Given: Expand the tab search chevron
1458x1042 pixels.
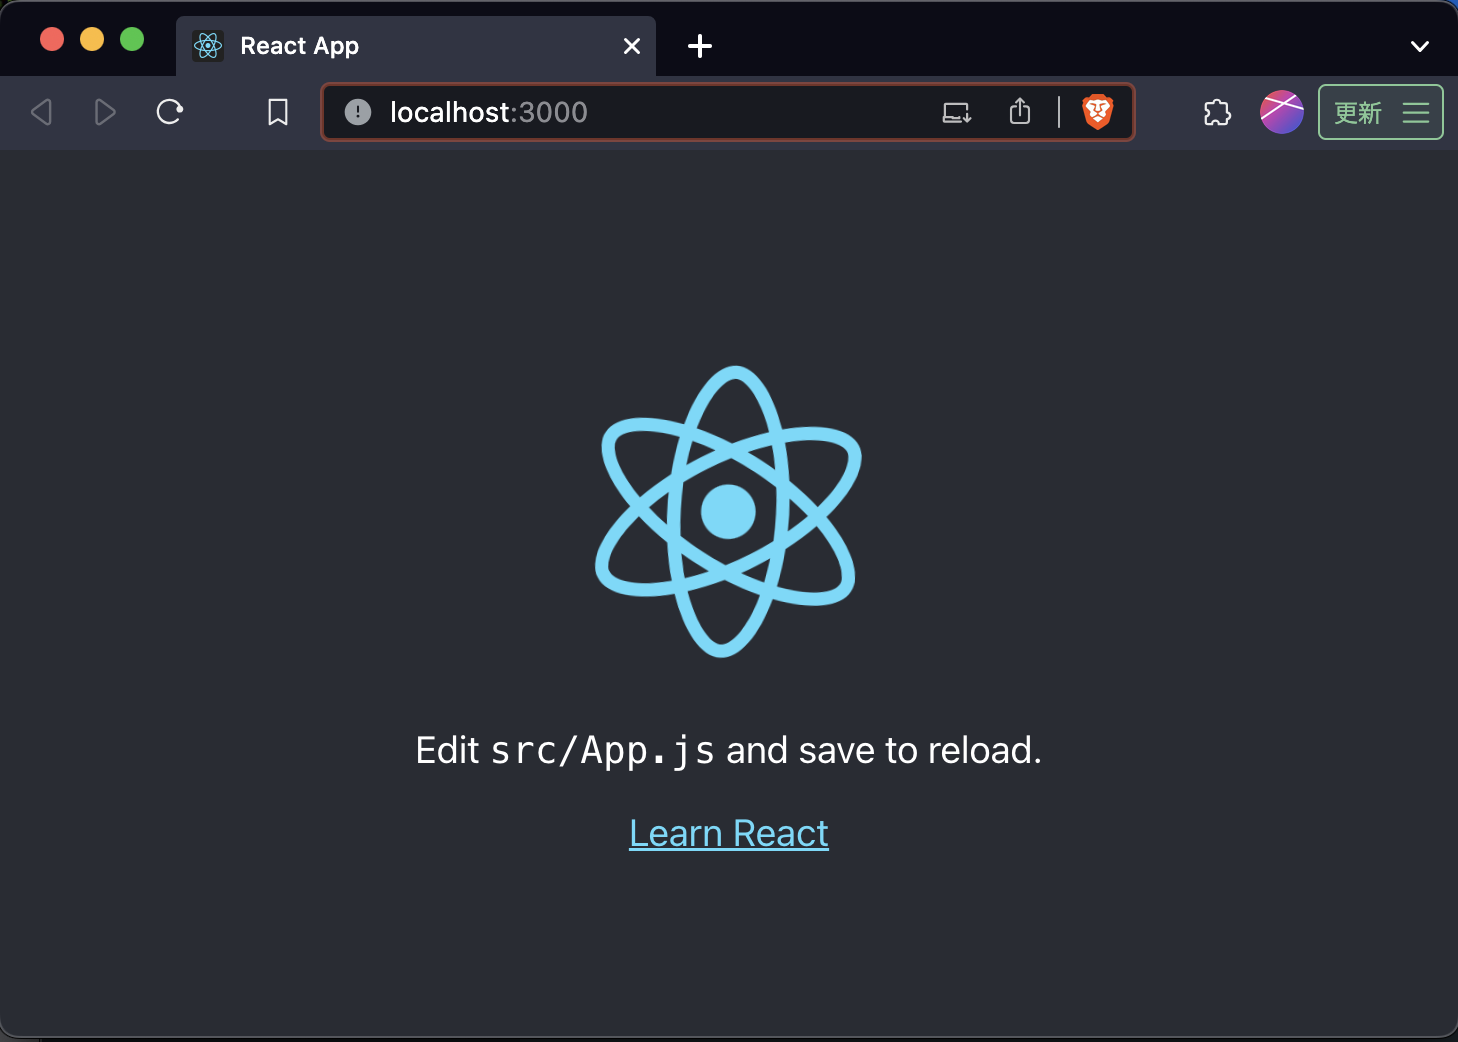Looking at the screenshot, I should pyautogui.click(x=1420, y=46).
